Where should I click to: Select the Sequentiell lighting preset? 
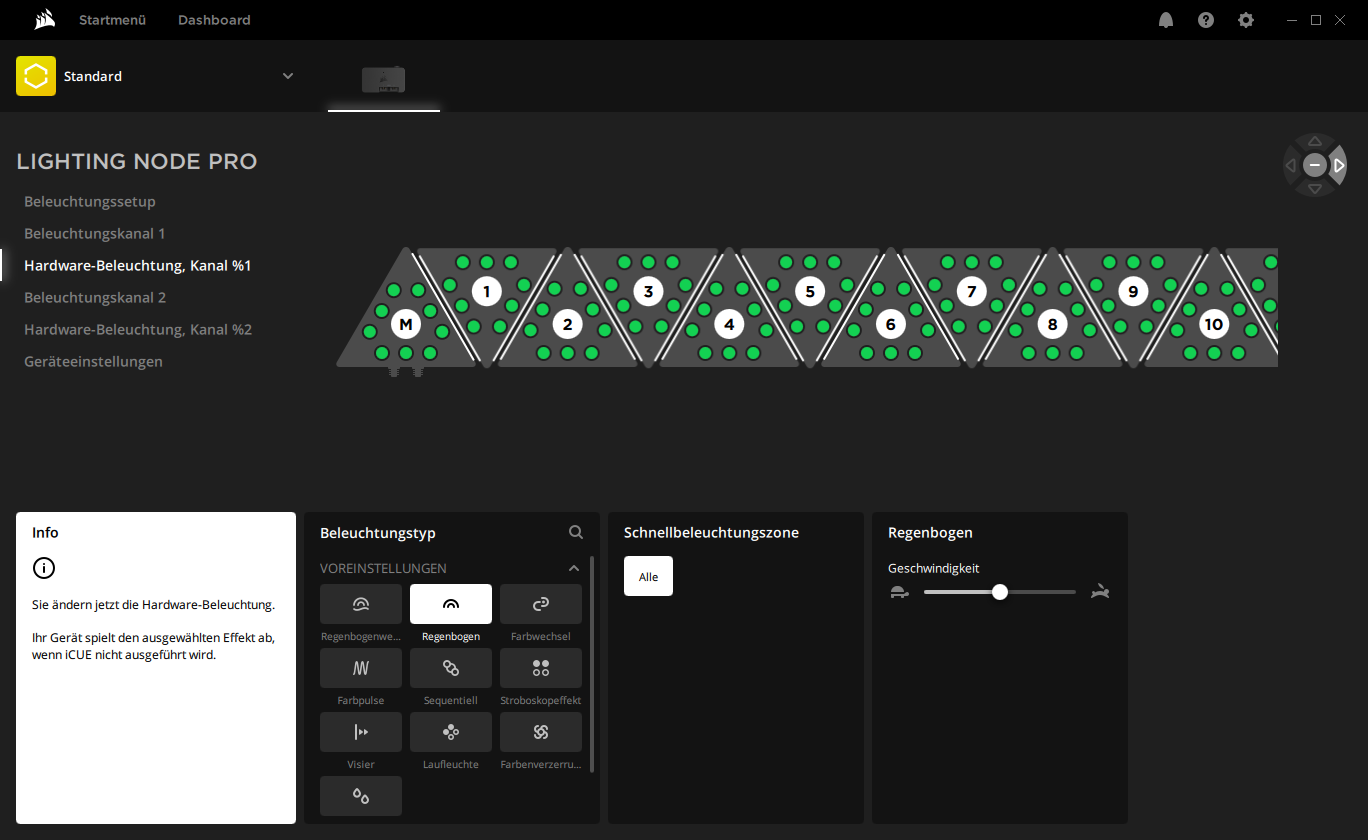pyautogui.click(x=451, y=668)
